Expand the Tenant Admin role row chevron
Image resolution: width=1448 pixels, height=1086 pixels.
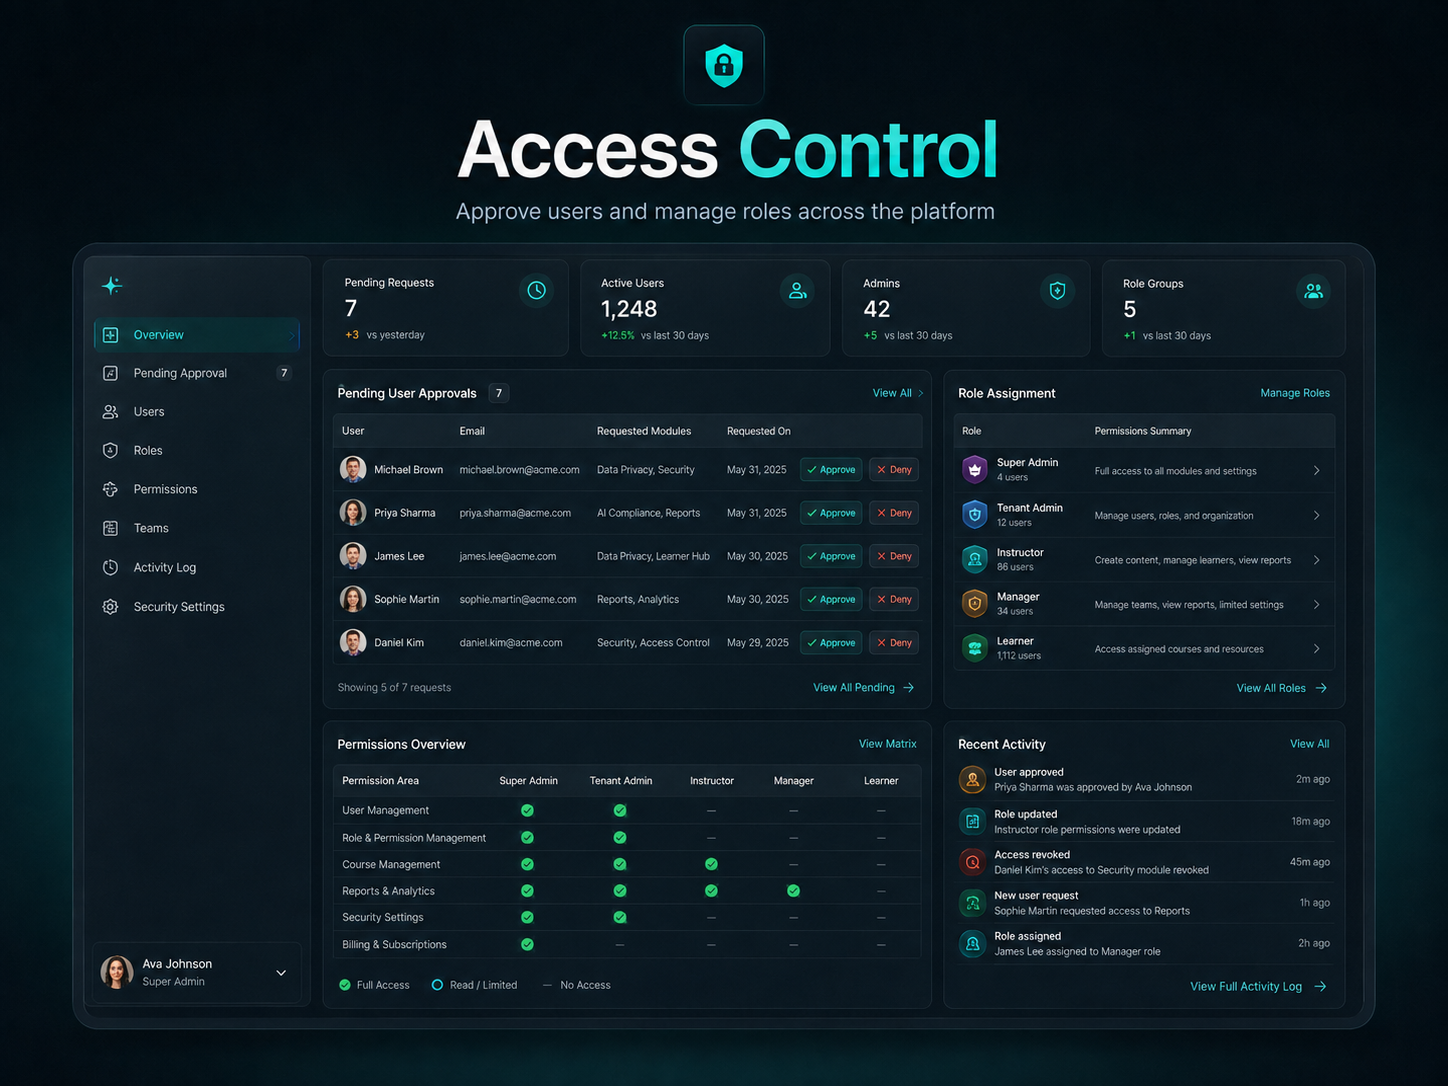click(x=1316, y=516)
